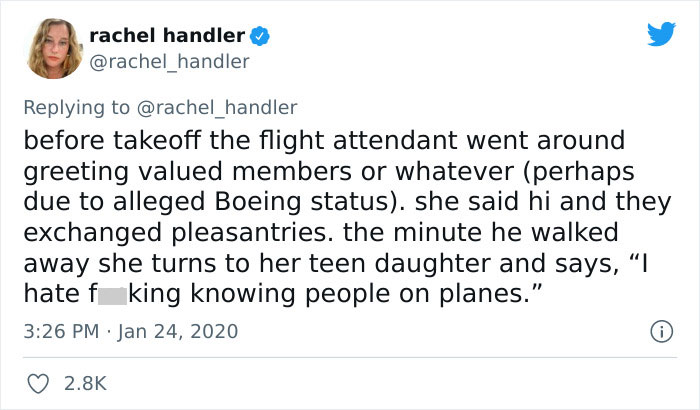
Task: Click the Twitter bird logo
Action: pyautogui.click(x=661, y=34)
